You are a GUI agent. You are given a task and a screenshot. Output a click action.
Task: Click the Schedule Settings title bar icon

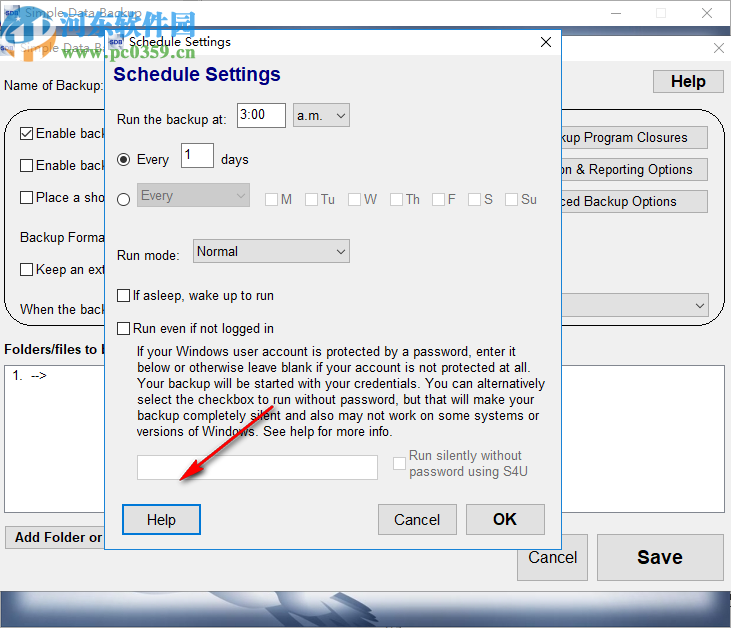pos(116,42)
